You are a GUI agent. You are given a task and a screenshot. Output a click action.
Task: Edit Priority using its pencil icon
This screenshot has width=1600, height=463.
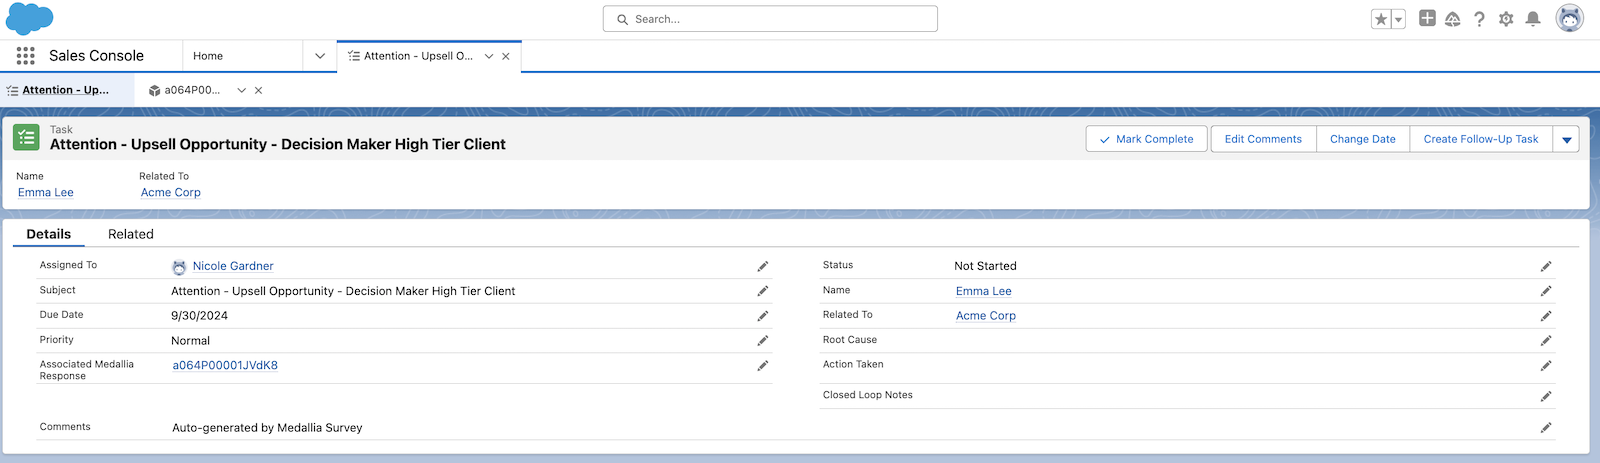(x=763, y=341)
